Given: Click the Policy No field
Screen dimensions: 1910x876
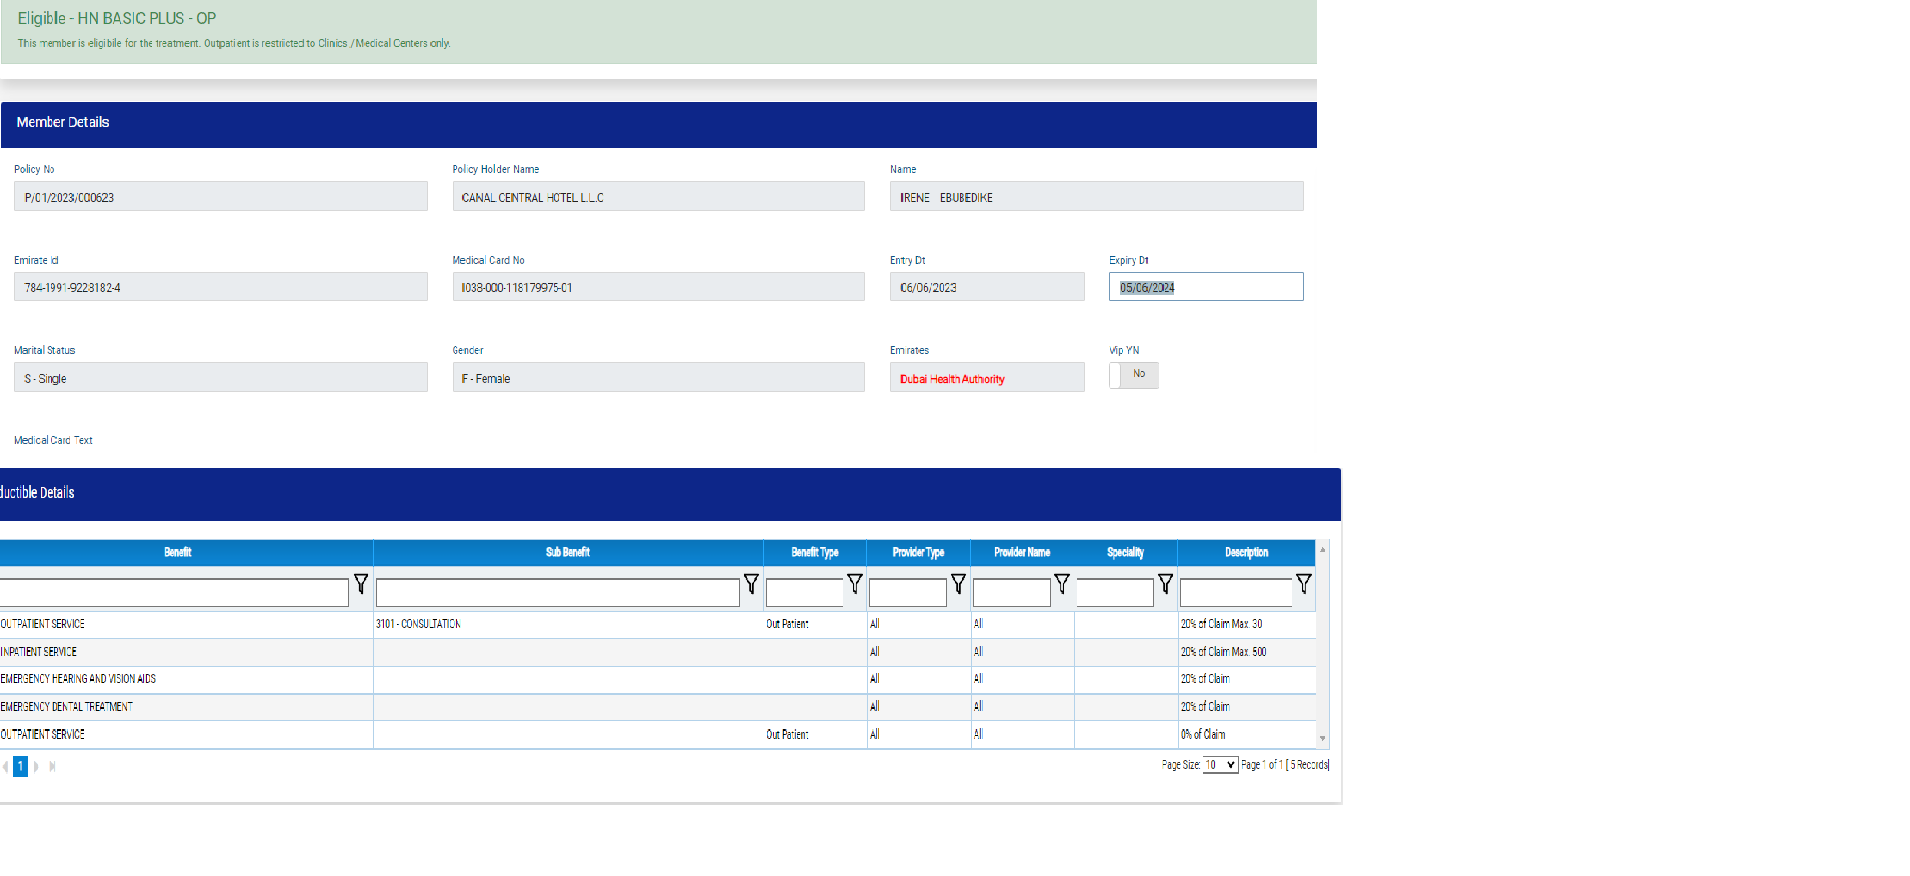Looking at the screenshot, I should [220, 197].
